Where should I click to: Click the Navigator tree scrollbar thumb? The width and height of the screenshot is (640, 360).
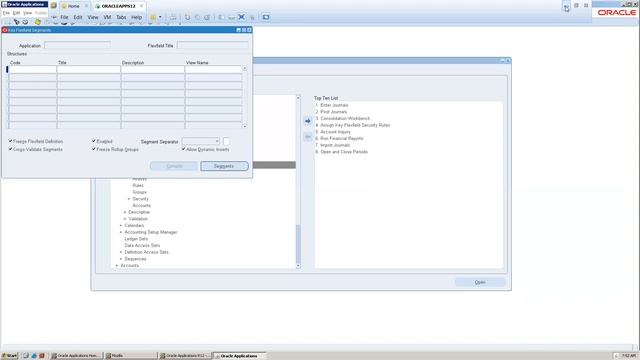[x=298, y=244]
